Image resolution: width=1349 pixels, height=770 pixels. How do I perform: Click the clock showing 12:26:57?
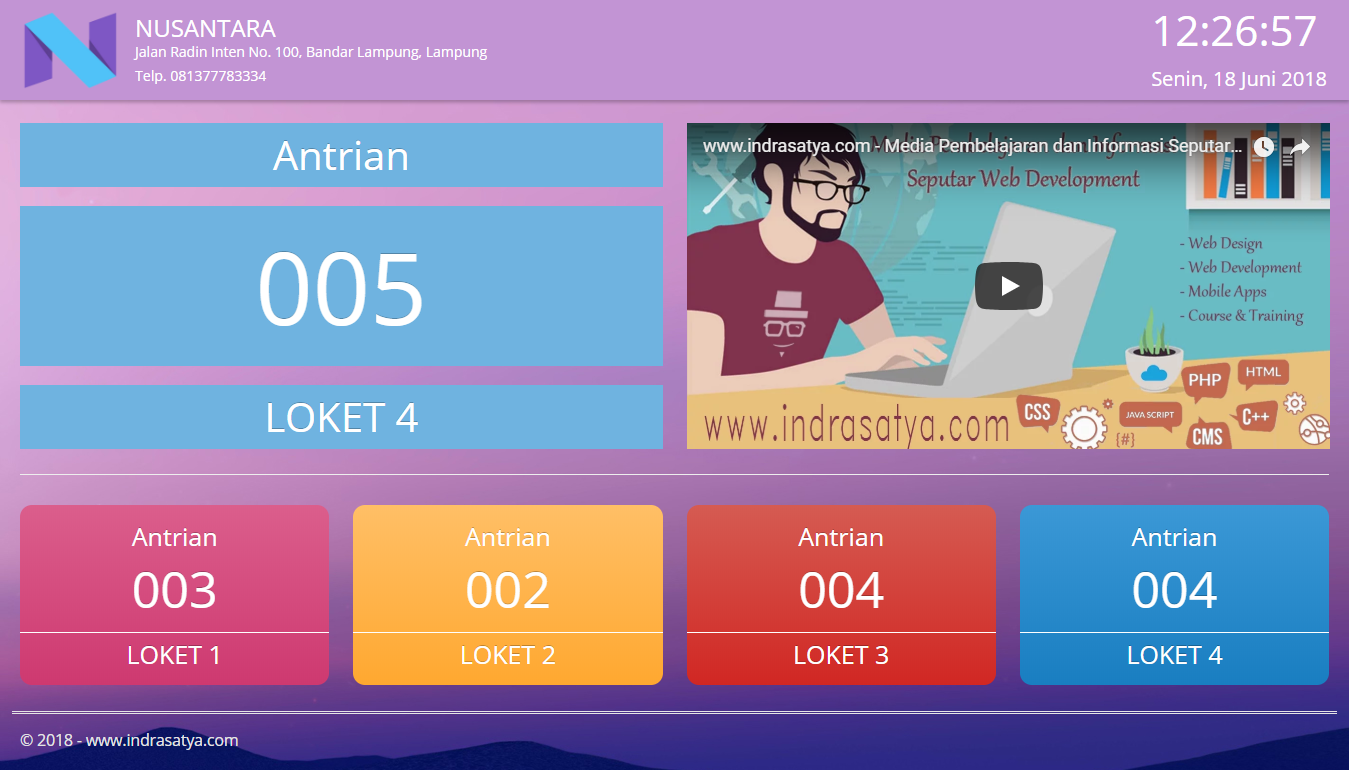point(1235,32)
